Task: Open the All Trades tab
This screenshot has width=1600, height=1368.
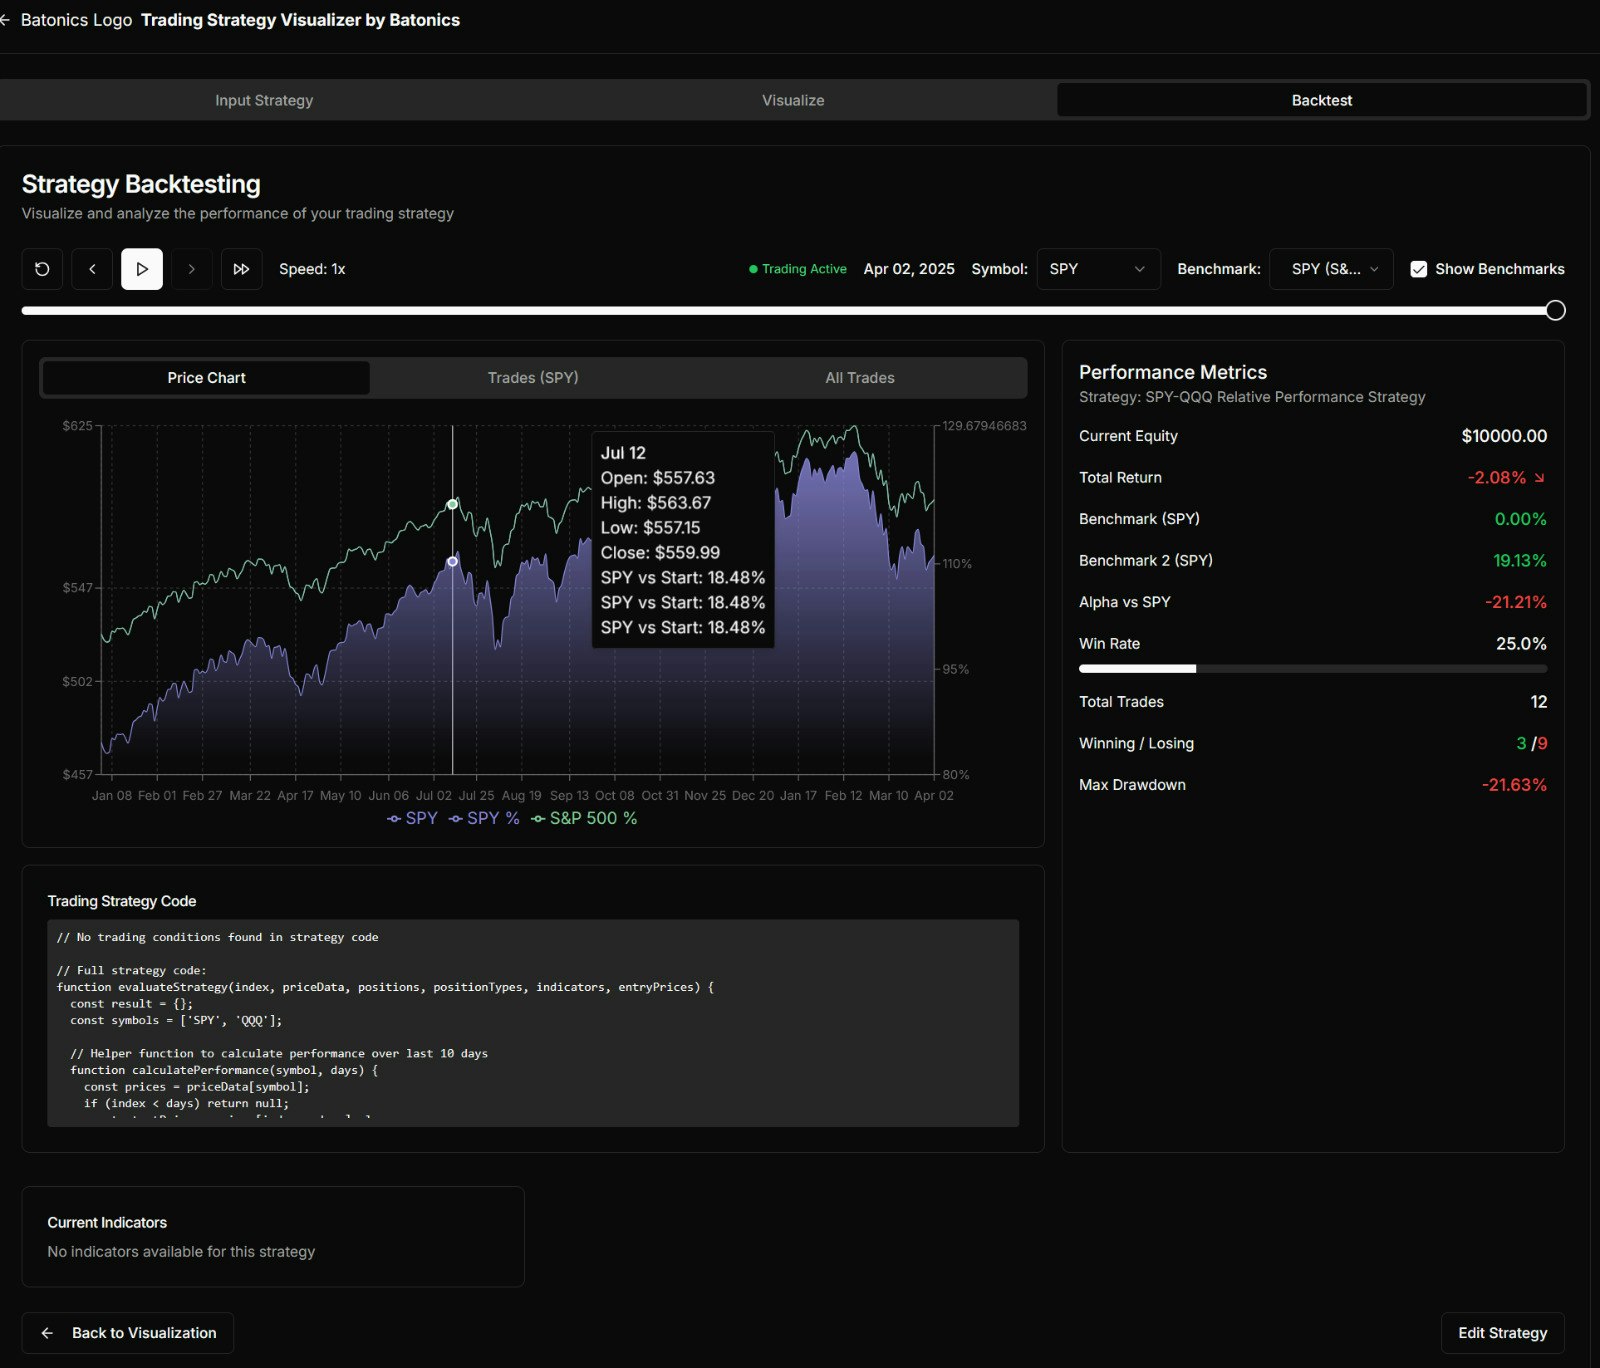Action: [x=860, y=378]
